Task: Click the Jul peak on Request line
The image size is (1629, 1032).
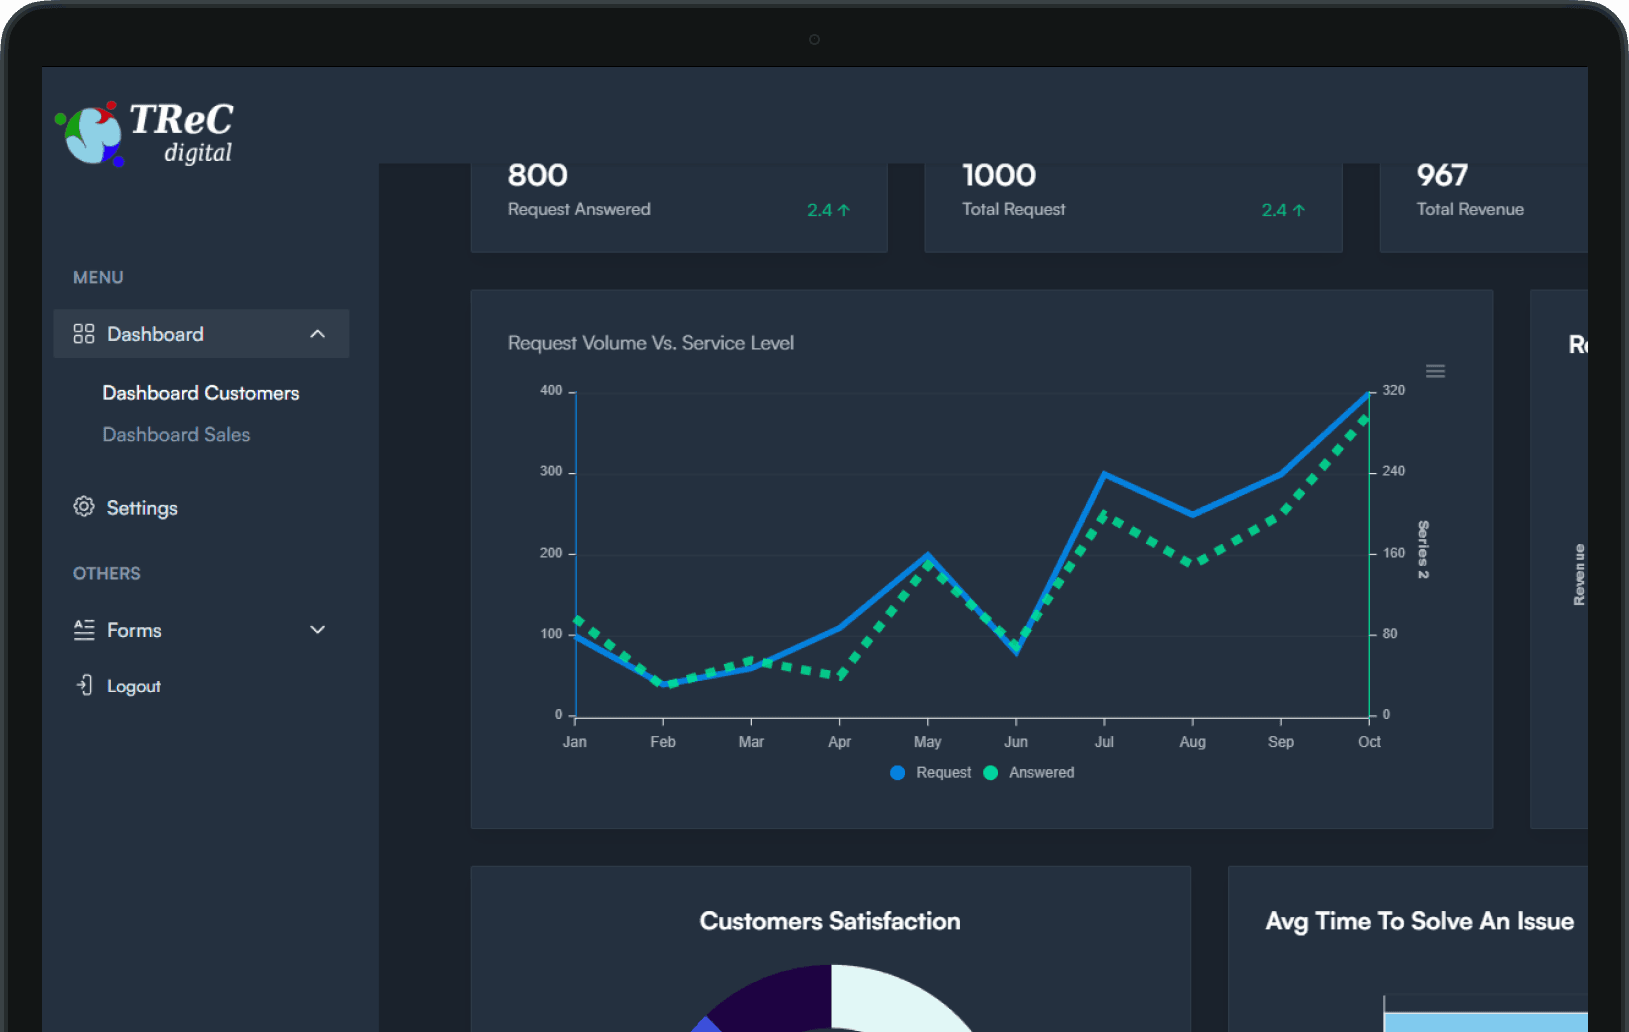Action: pos(1104,473)
